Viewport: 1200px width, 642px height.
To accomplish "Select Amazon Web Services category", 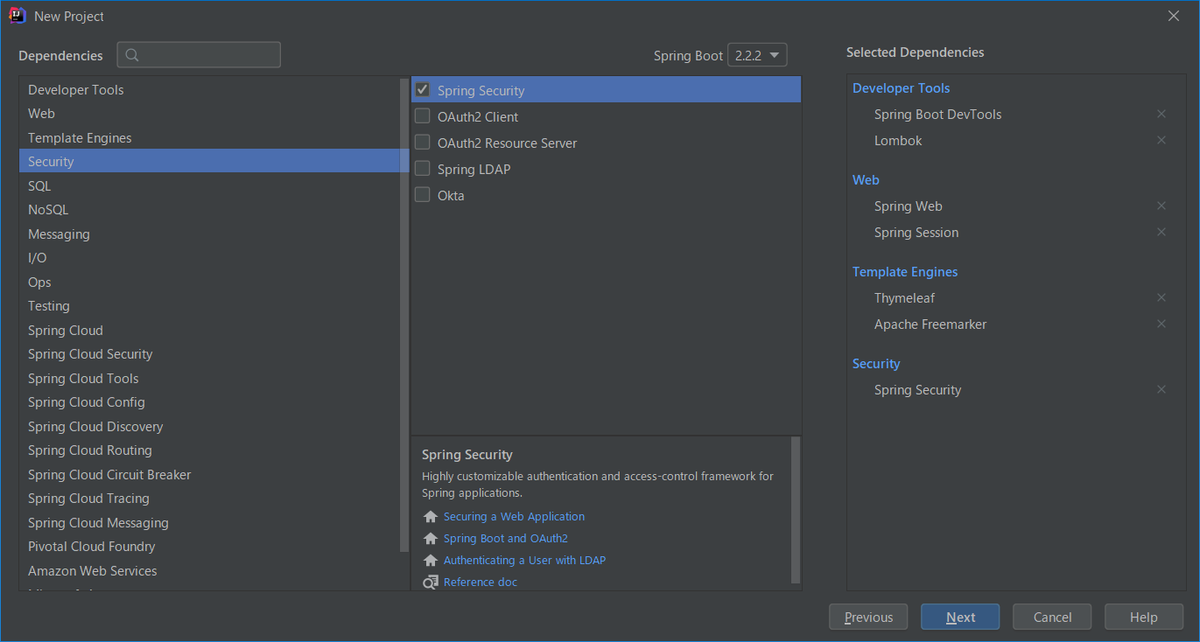I will [x=209, y=571].
